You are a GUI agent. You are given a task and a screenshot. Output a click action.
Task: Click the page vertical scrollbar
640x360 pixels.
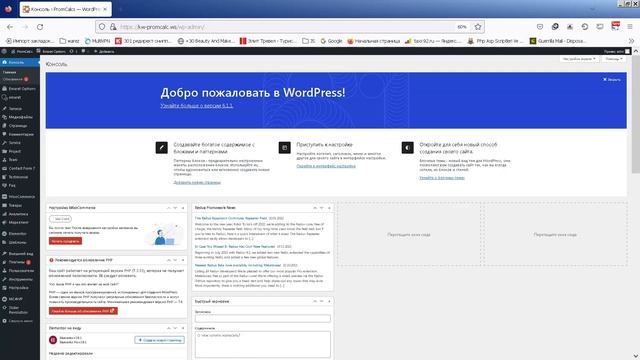pos(636,114)
